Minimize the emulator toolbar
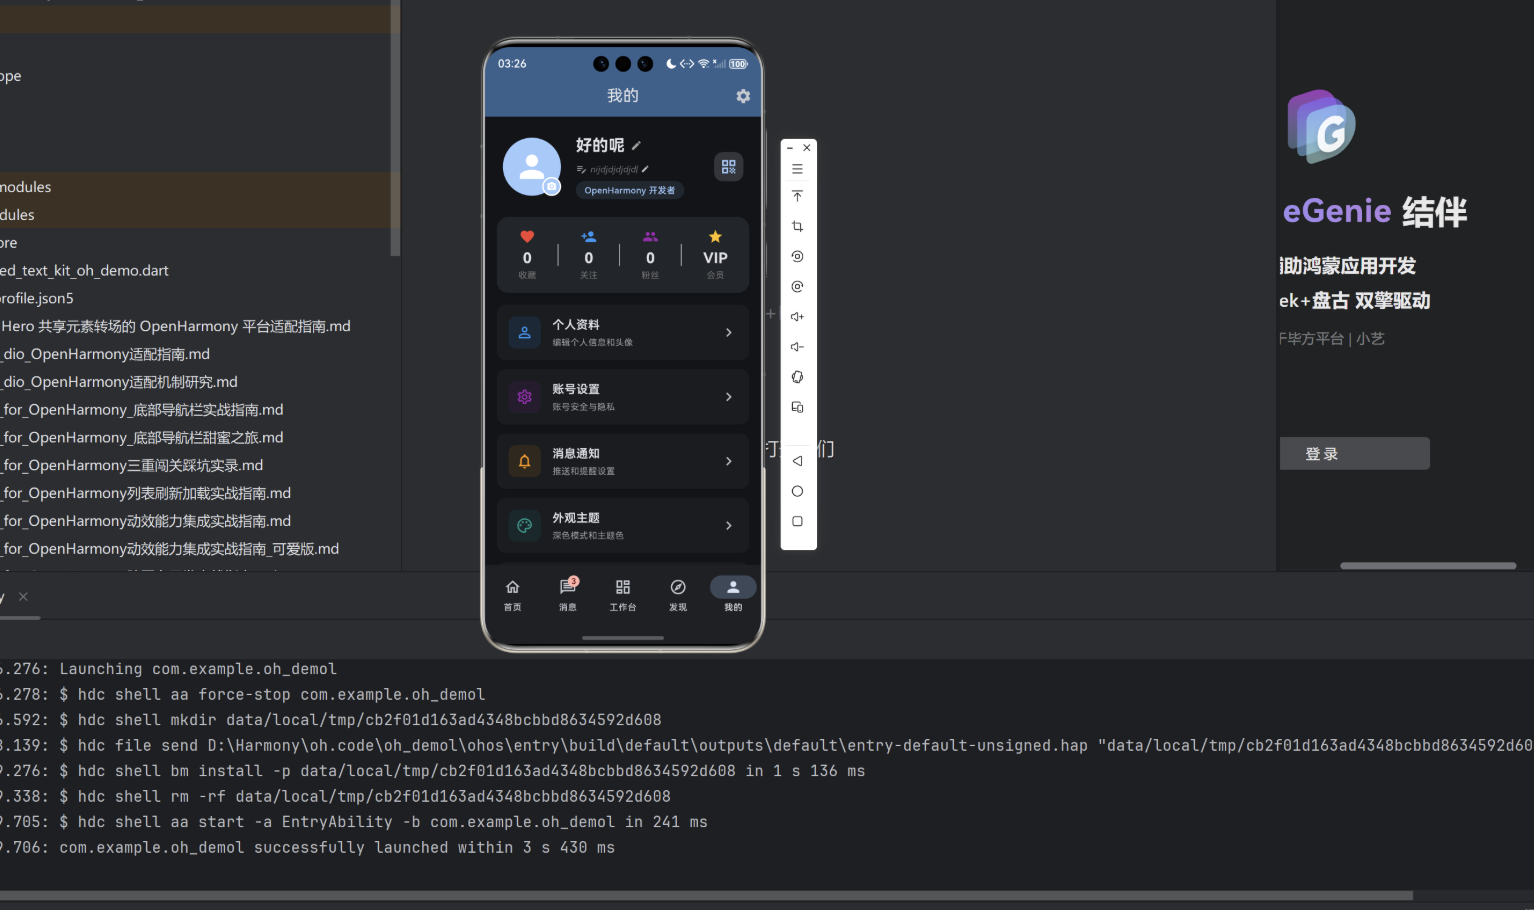Viewport: 1534px width, 910px height. (789, 148)
